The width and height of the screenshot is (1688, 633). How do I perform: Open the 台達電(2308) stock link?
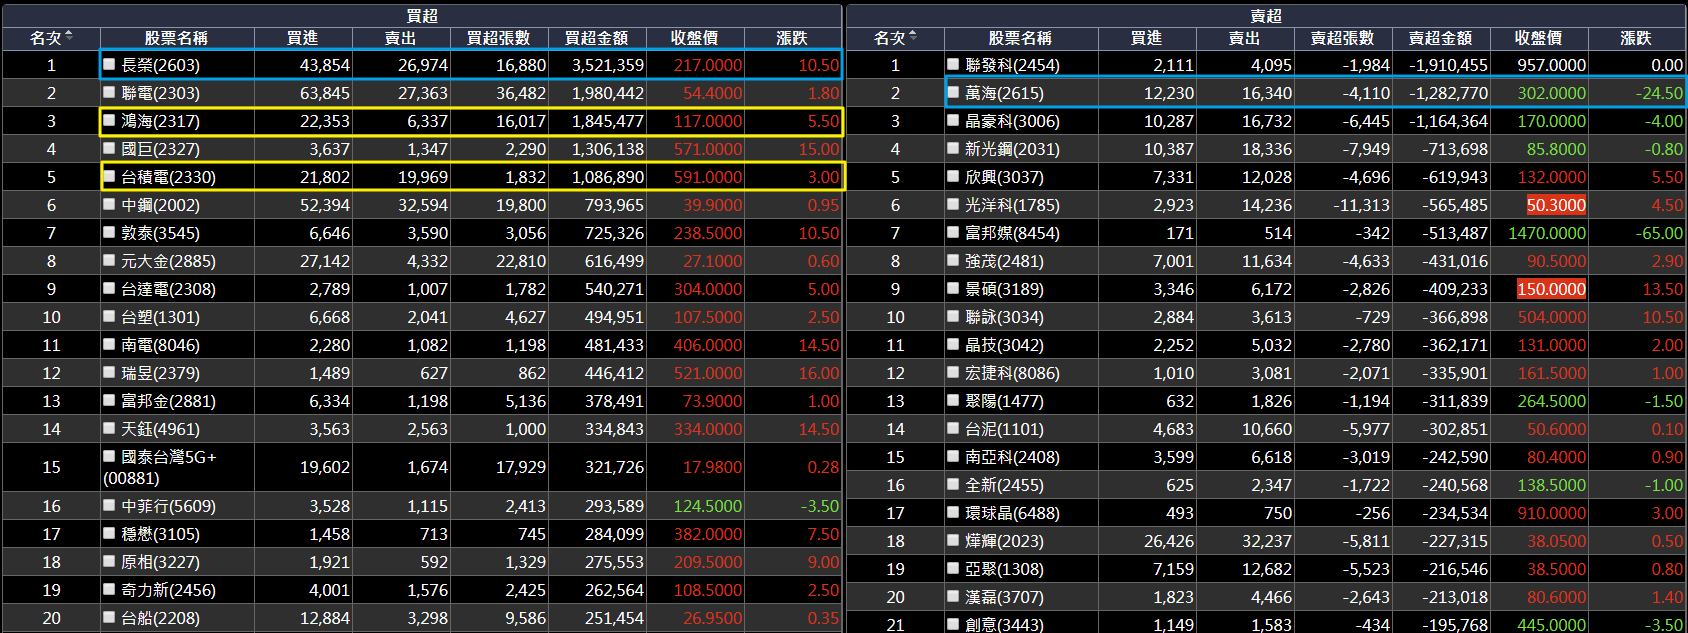point(168,289)
